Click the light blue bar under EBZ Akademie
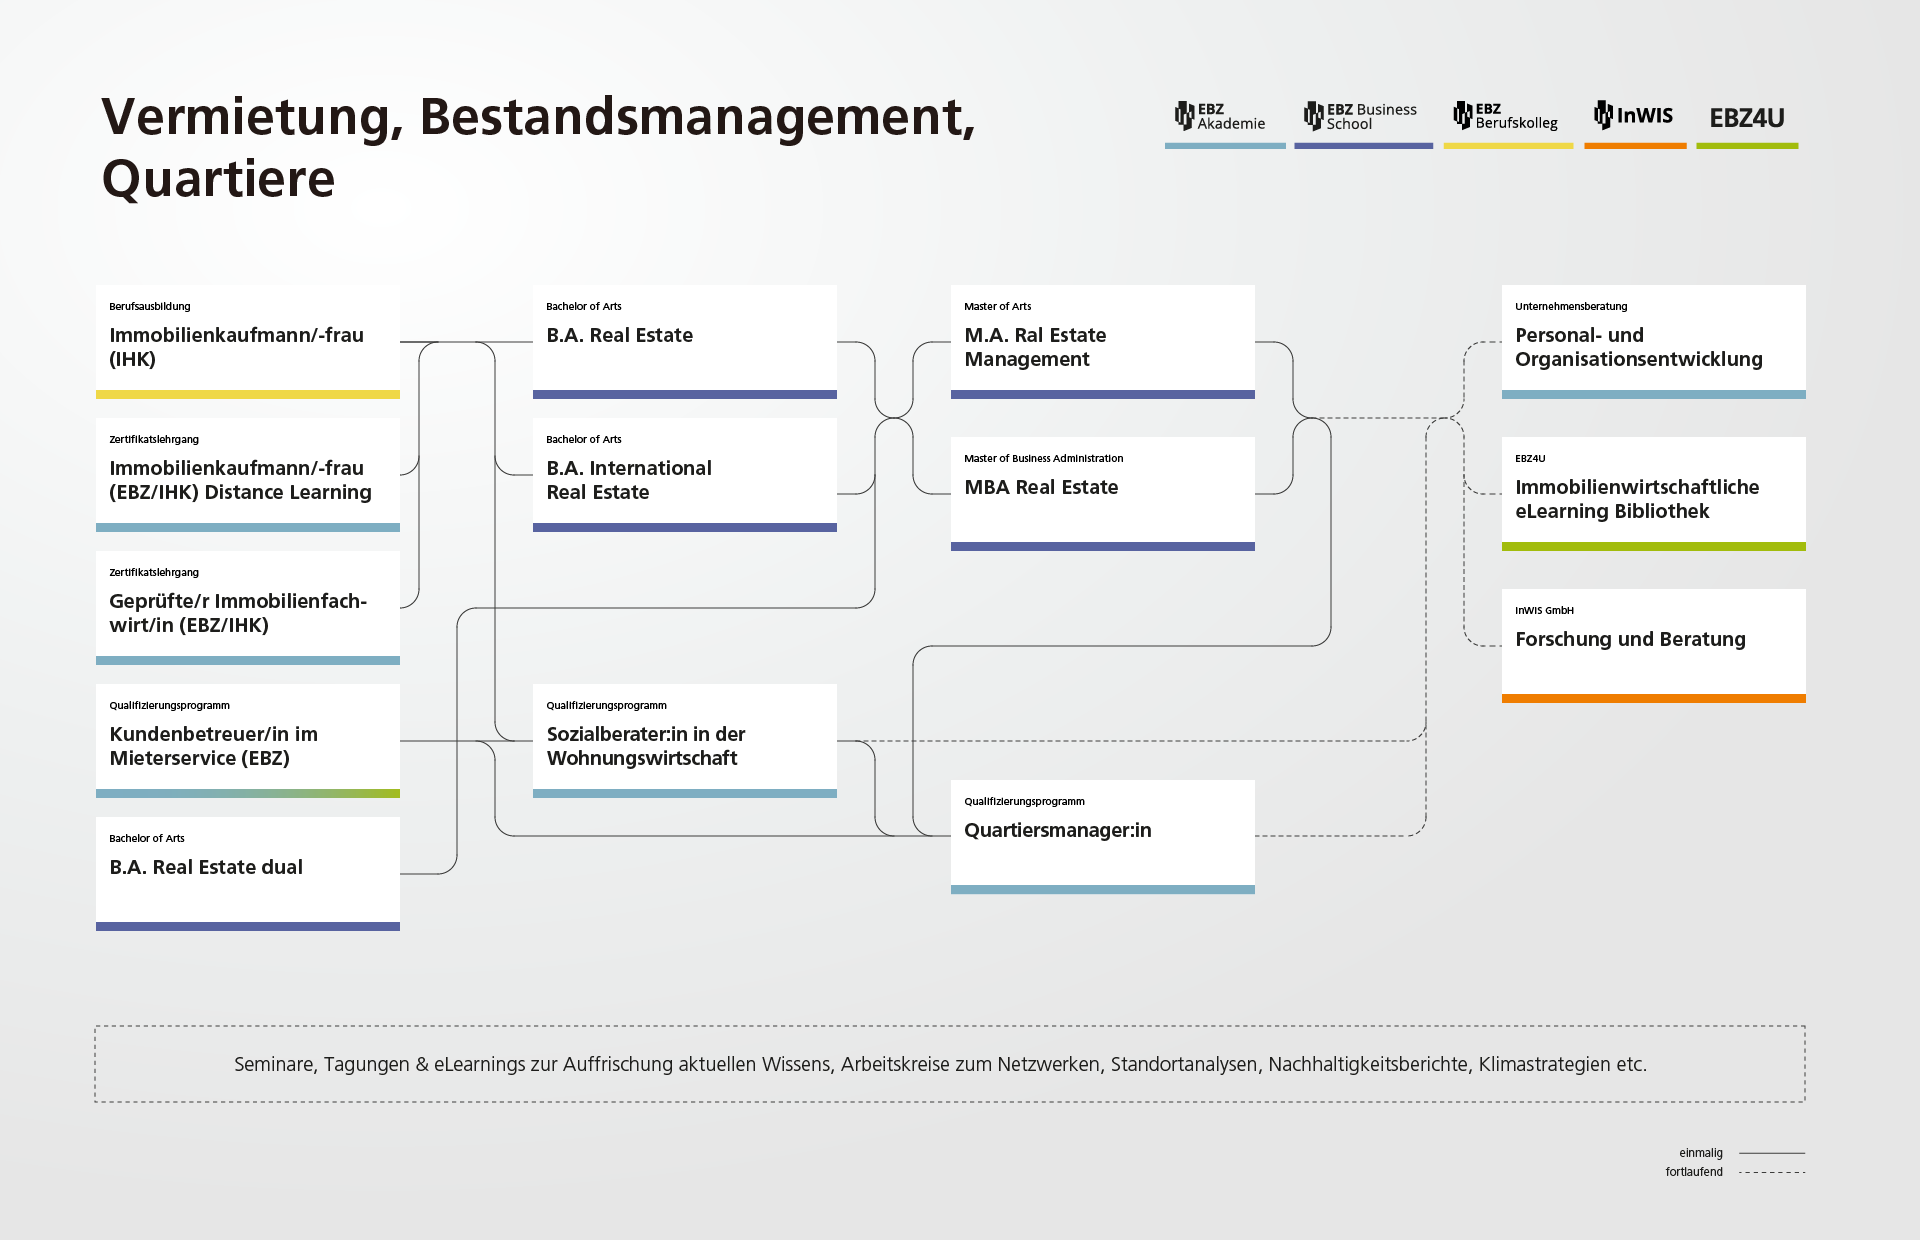Viewport: 1920px width, 1240px height. click(1225, 146)
